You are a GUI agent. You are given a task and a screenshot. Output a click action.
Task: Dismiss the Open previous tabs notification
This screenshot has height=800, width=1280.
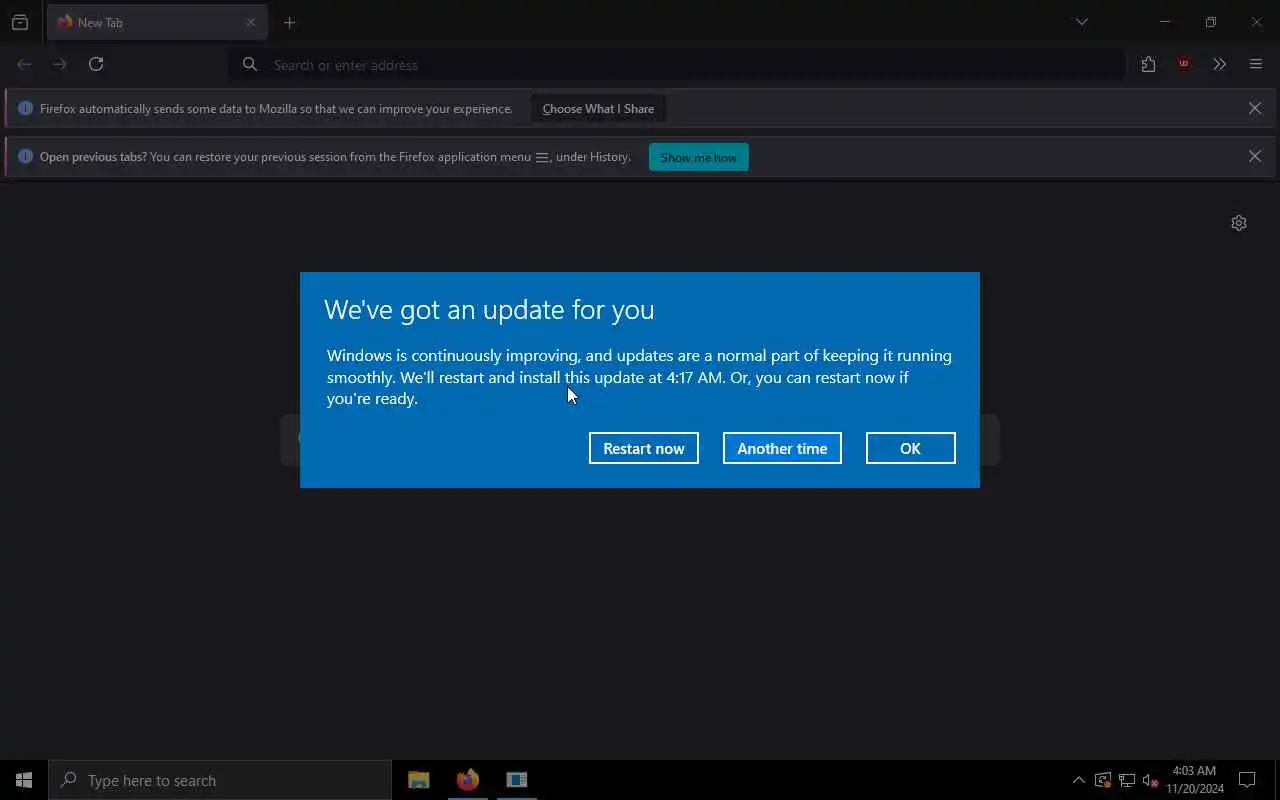(x=1255, y=156)
